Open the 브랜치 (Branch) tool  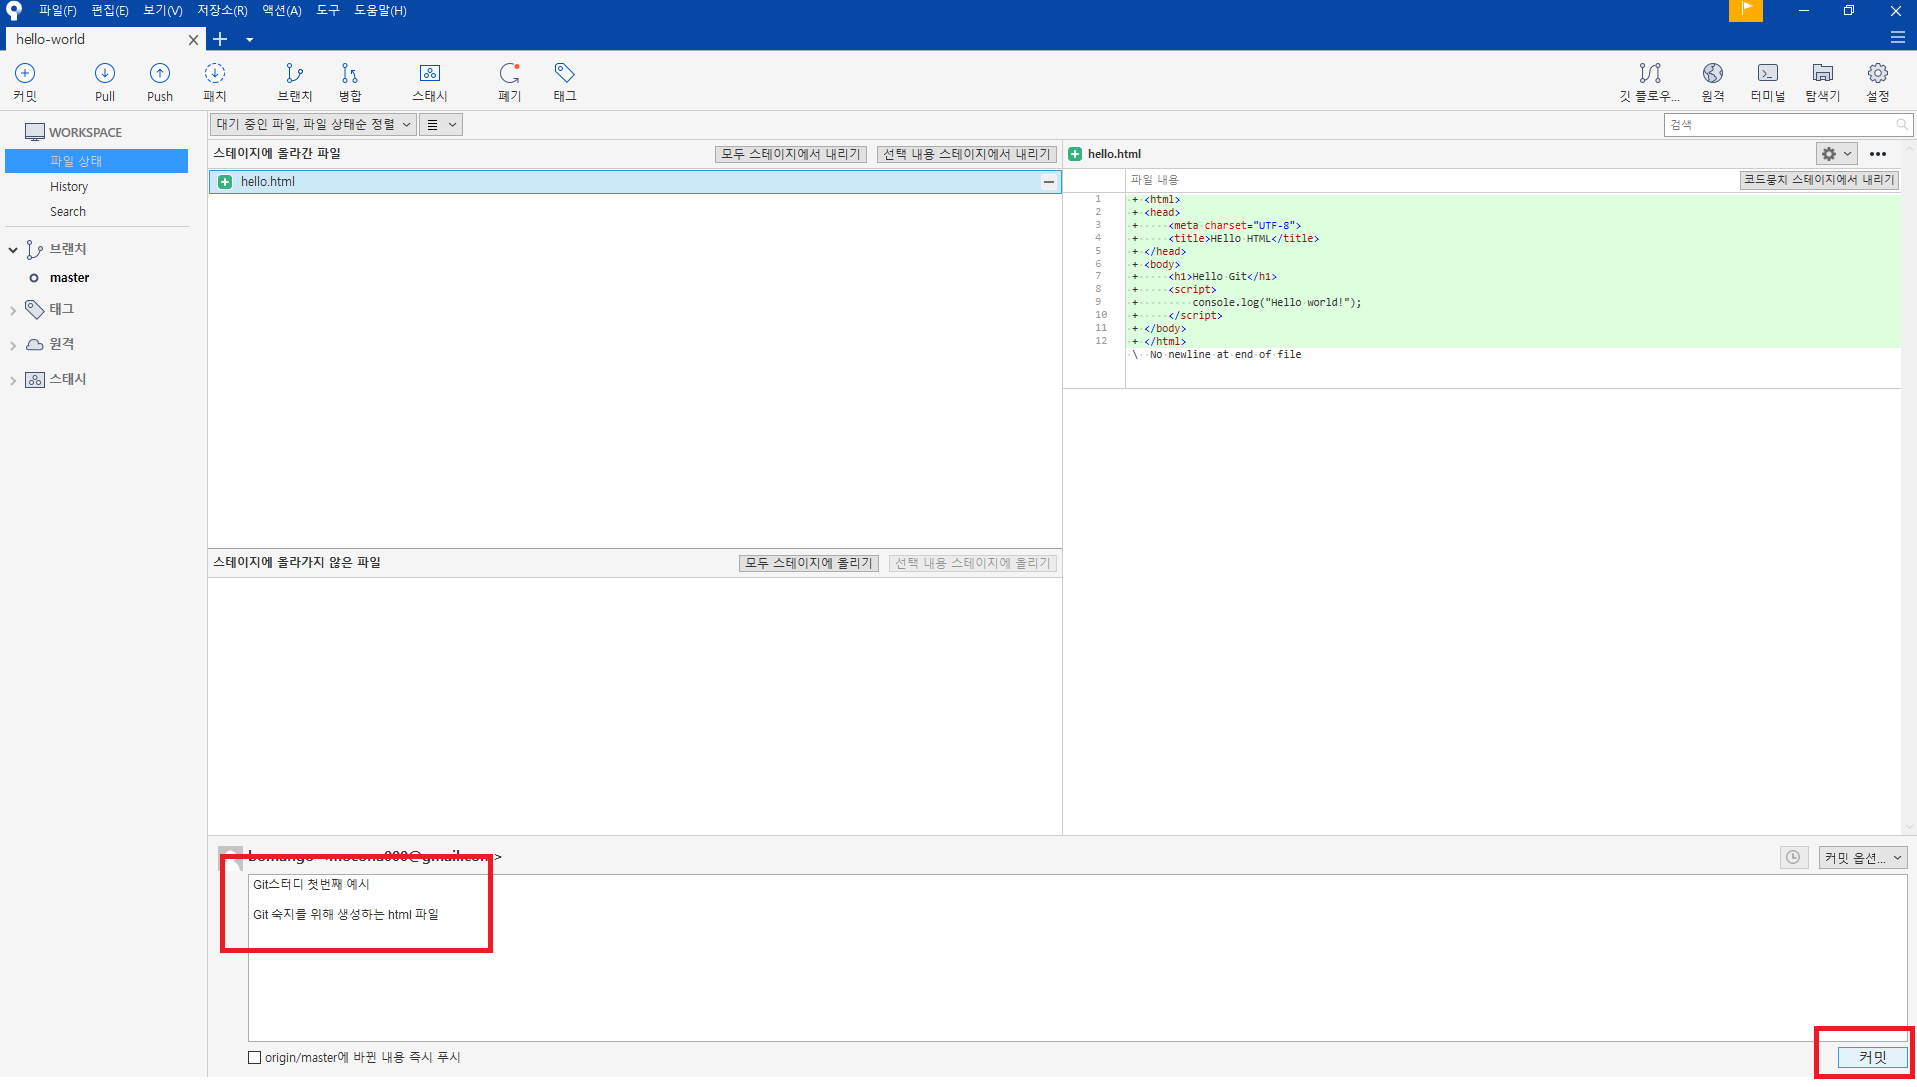[294, 82]
